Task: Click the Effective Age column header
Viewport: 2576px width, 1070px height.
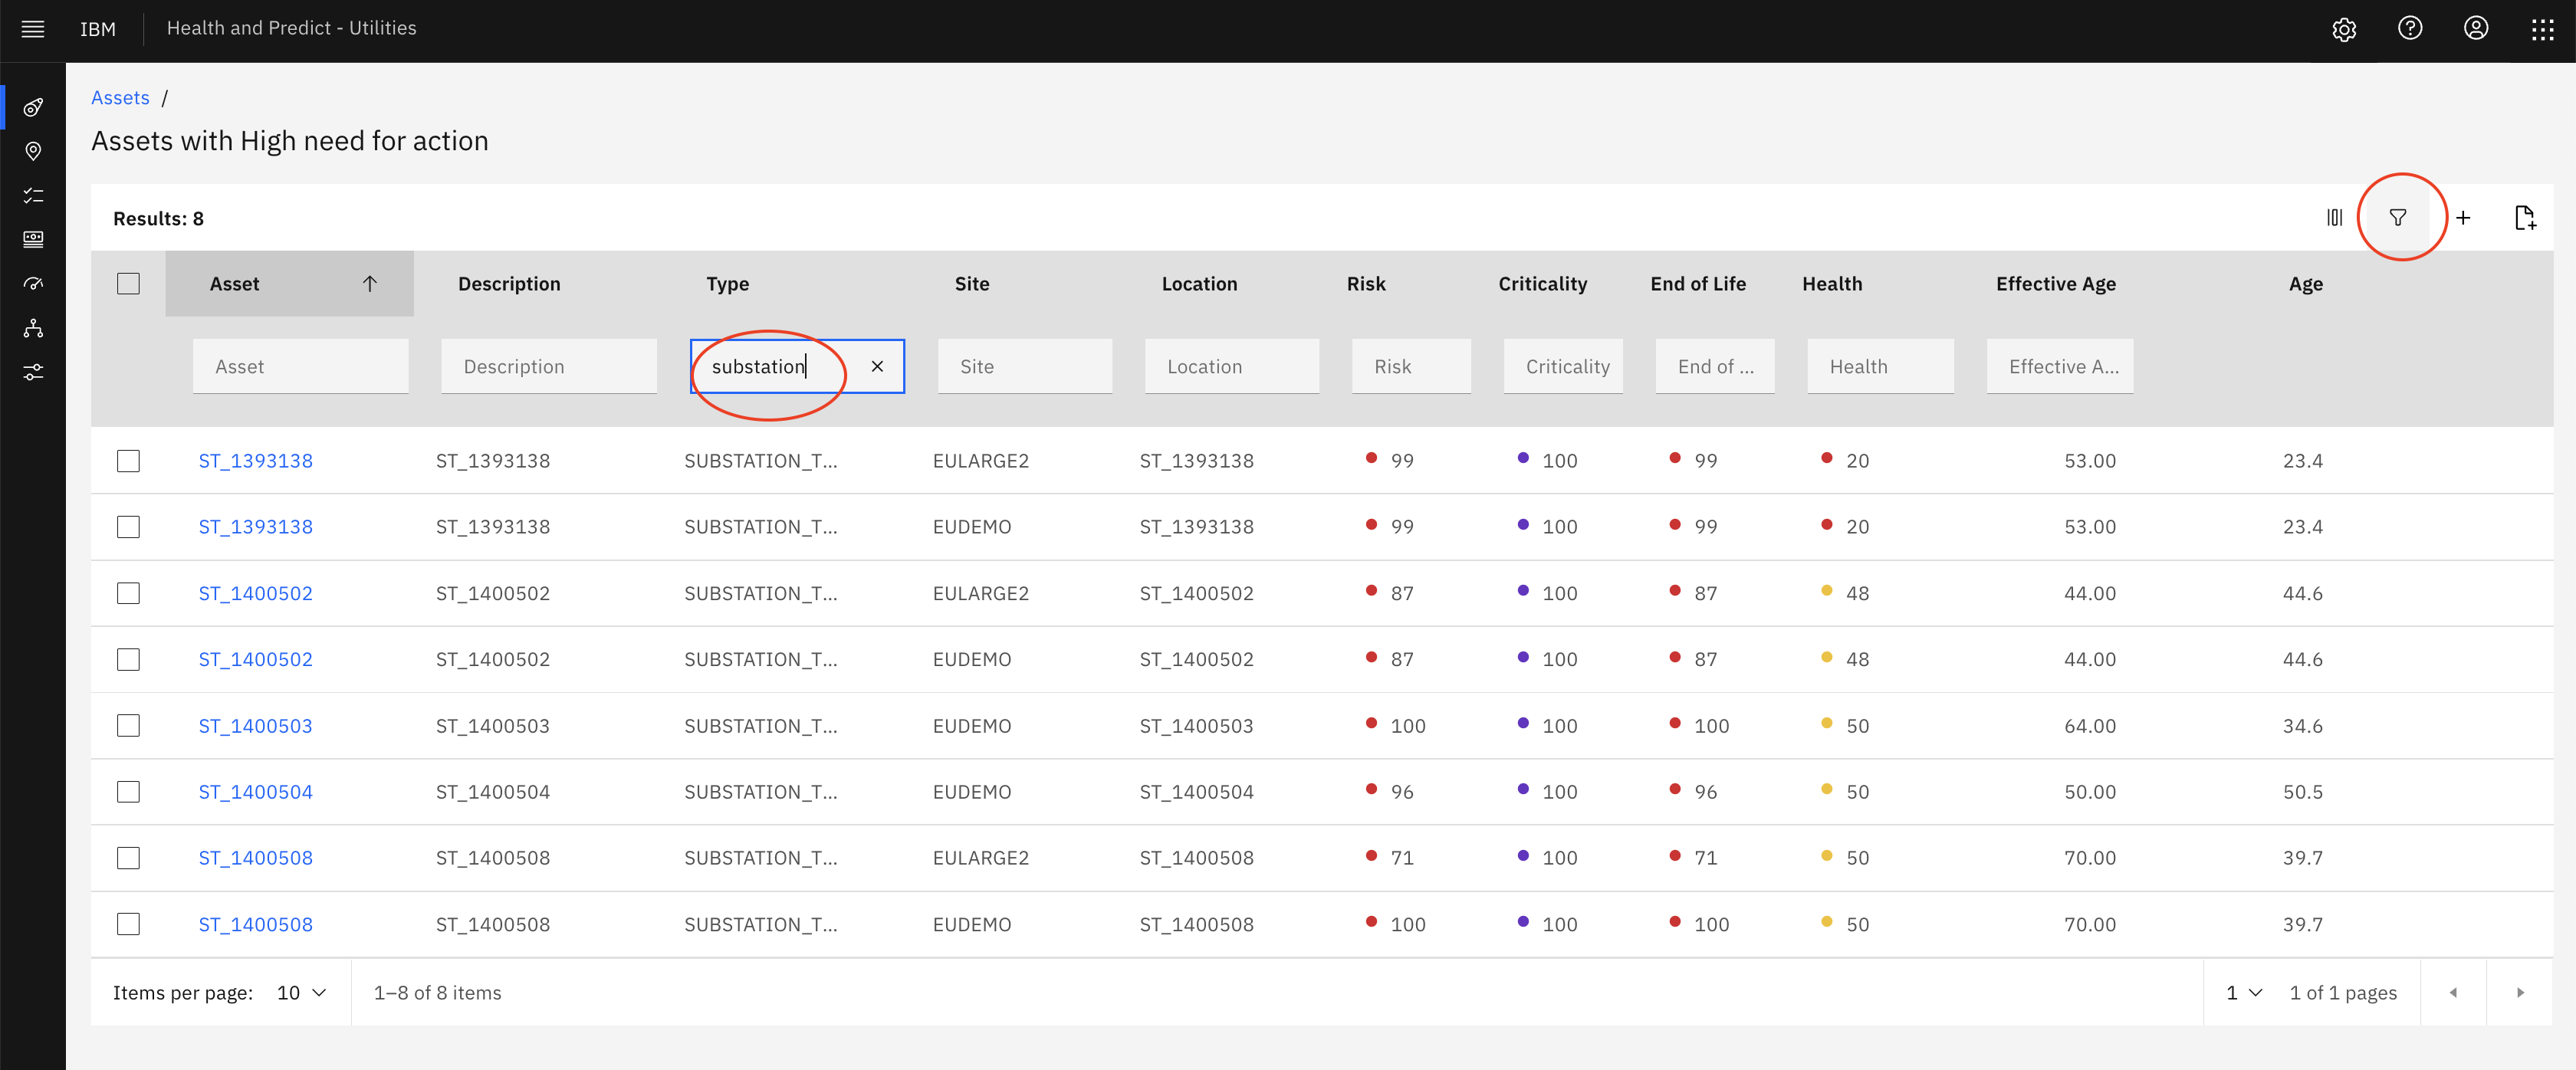Action: (x=2056, y=284)
